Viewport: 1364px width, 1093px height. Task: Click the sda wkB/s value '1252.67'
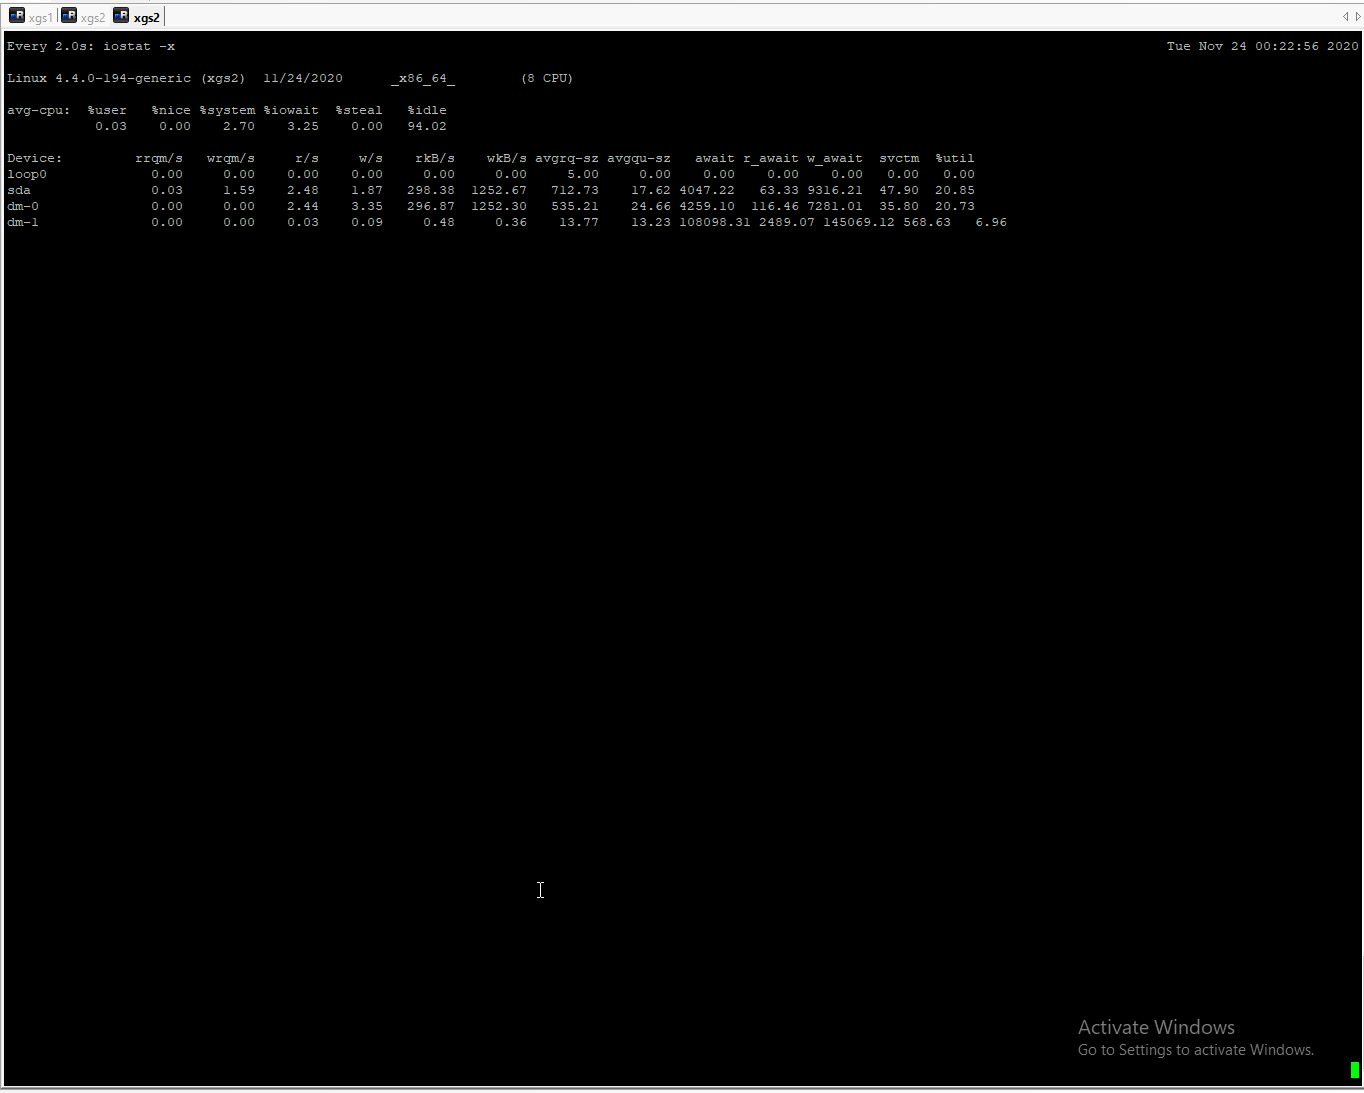(499, 190)
